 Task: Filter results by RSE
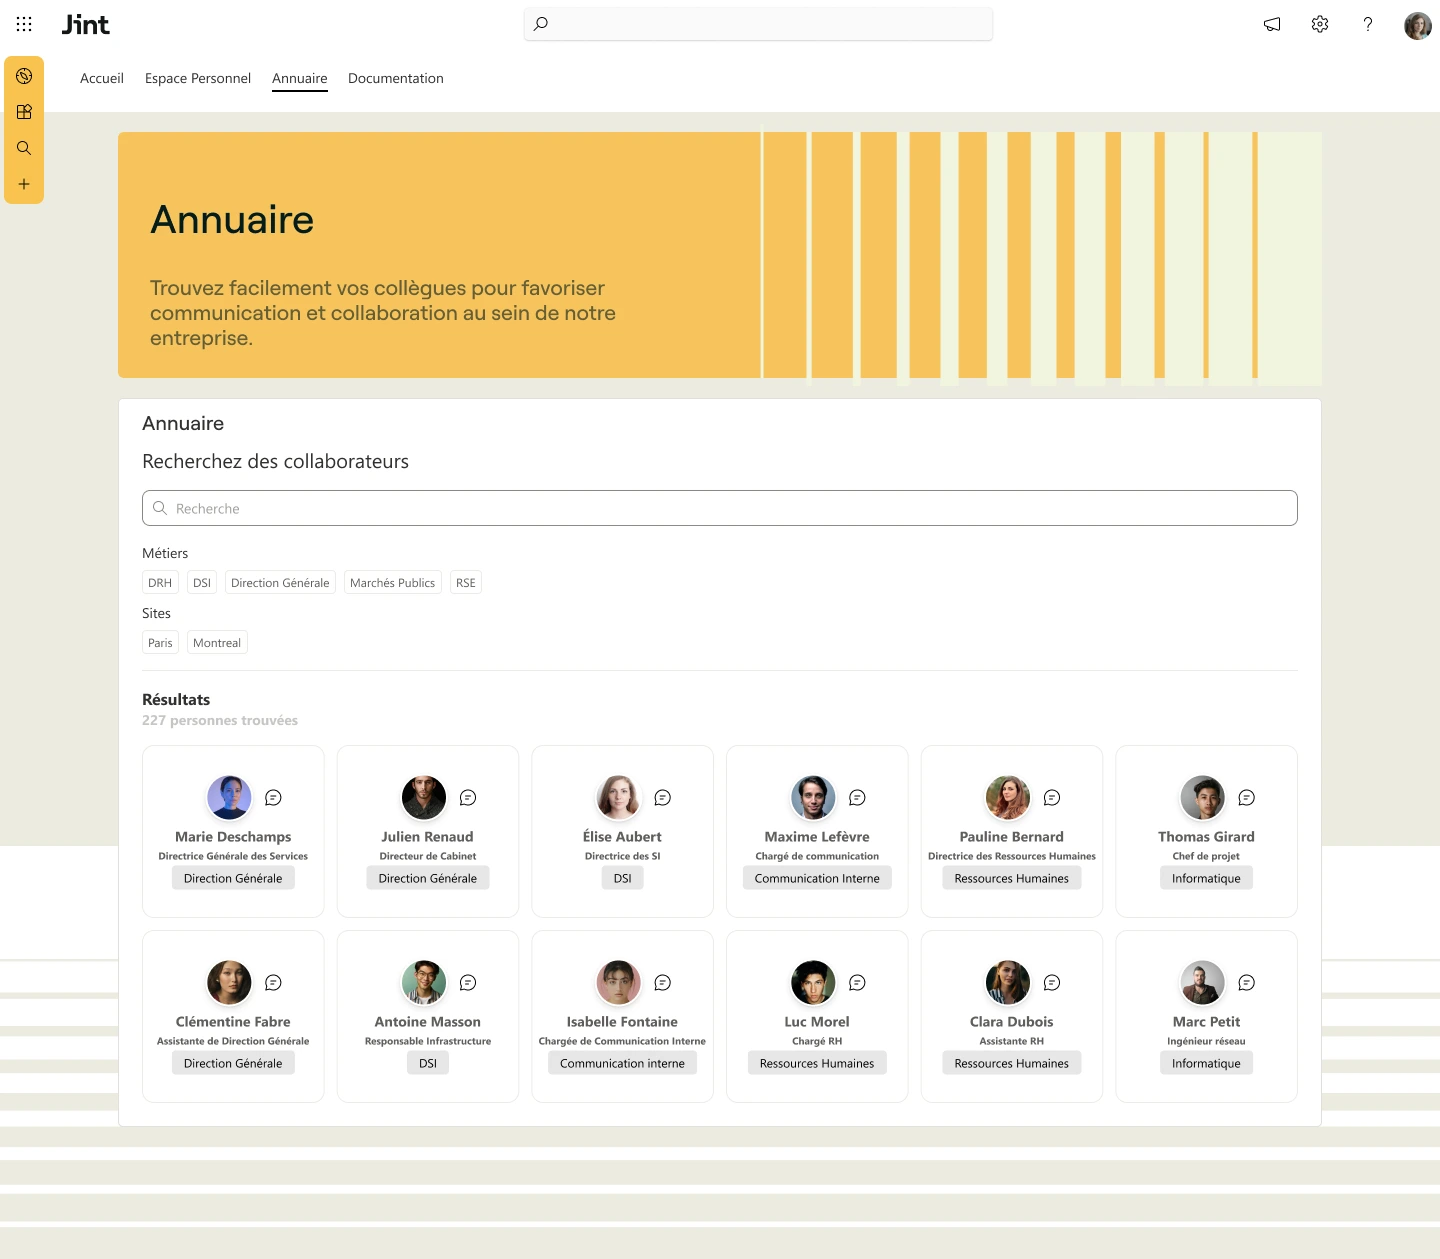[x=465, y=582]
